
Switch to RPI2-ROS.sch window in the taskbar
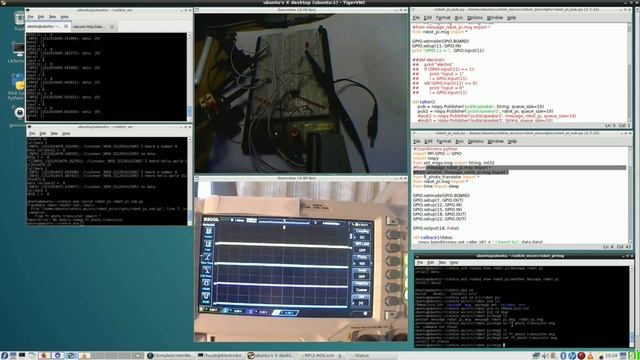[323, 356]
